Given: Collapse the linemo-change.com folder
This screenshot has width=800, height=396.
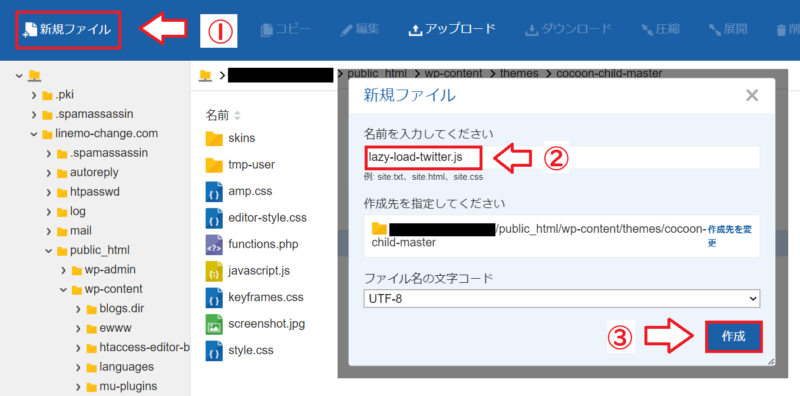Looking at the screenshot, I should [34, 134].
